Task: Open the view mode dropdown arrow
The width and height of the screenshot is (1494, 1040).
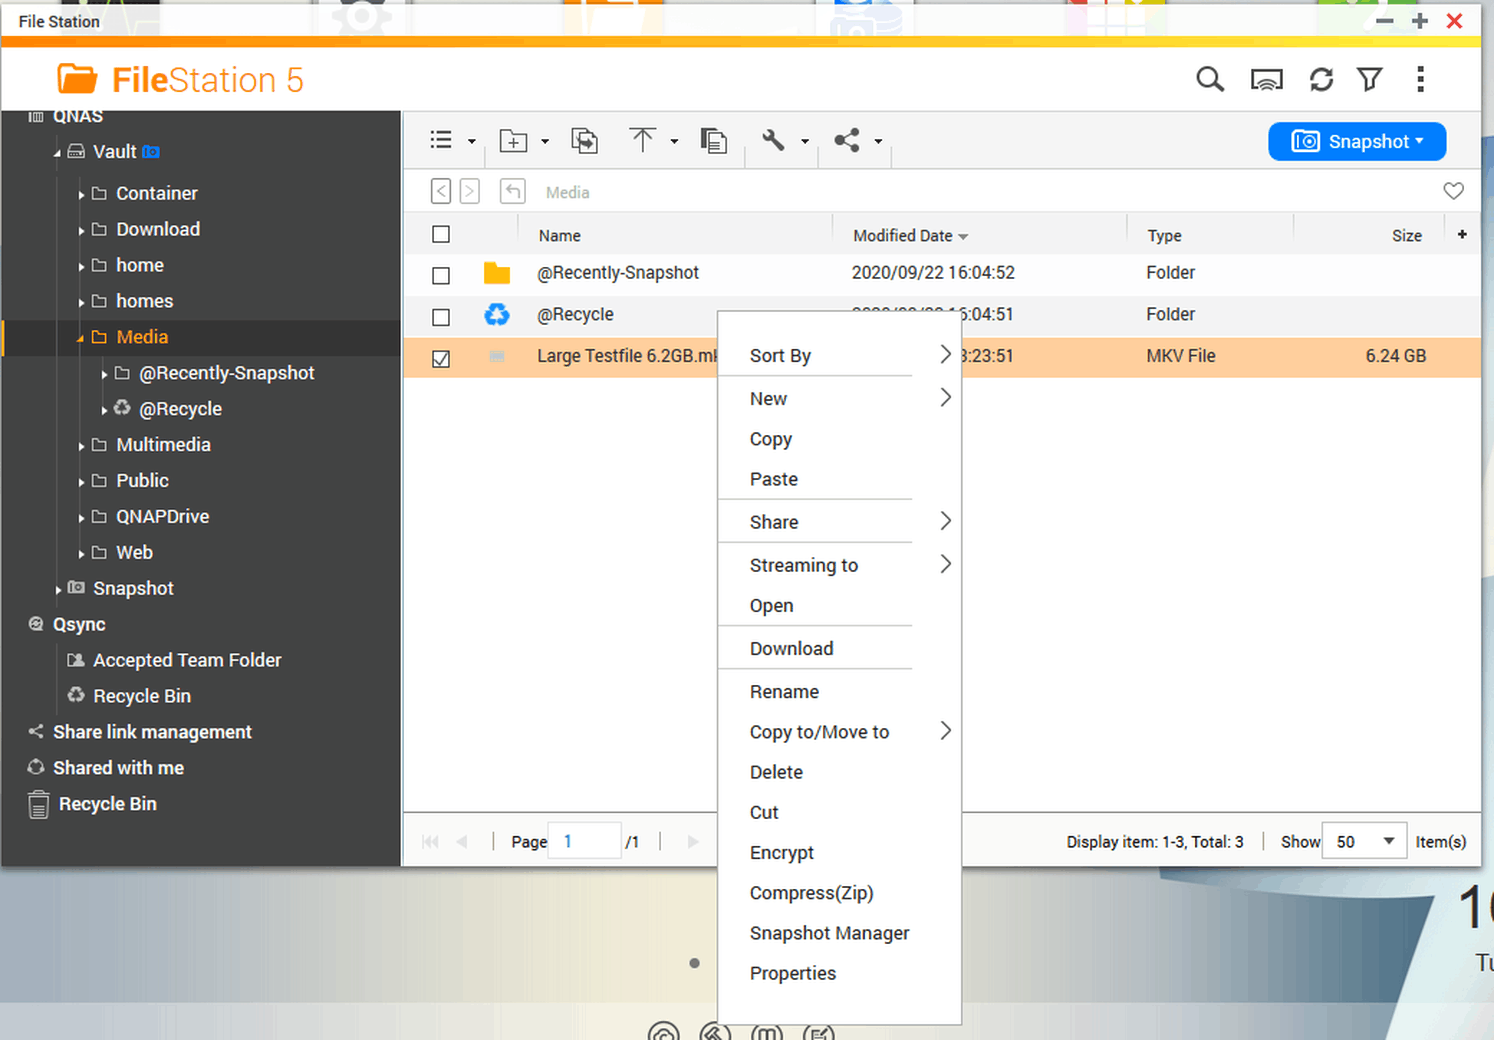Action: pos(472,142)
